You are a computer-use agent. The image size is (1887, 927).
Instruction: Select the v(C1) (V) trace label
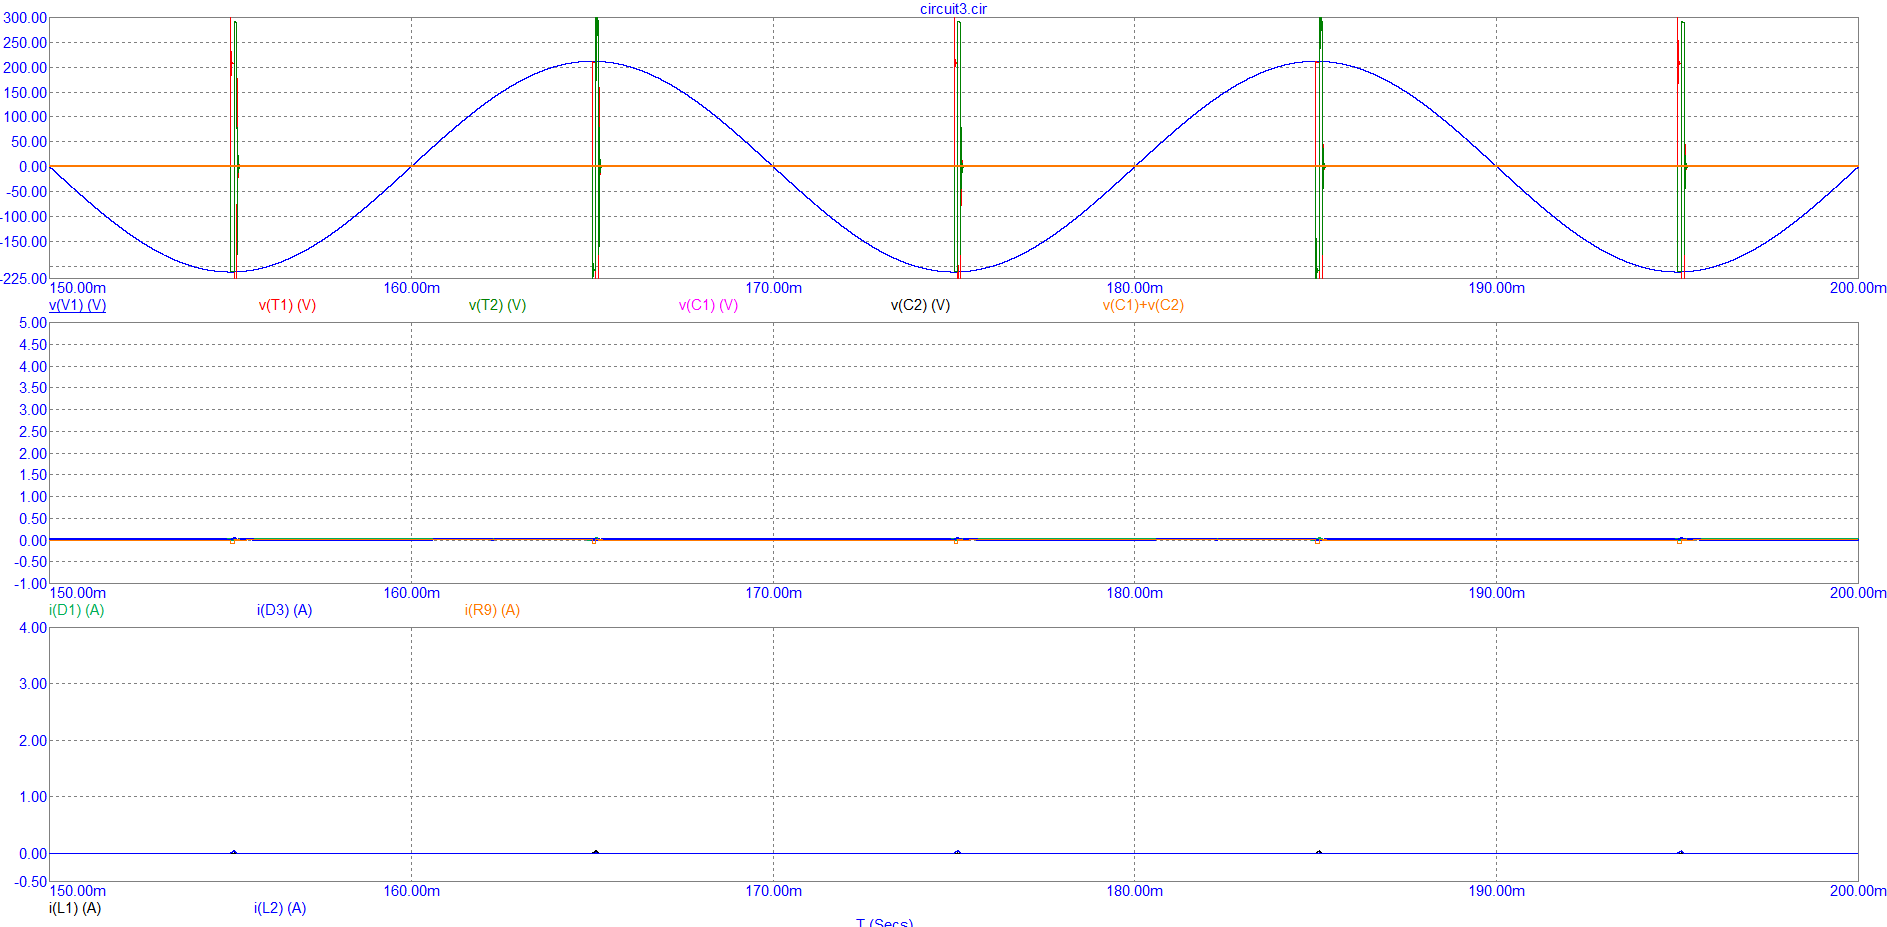pyautogui.click(x=708, y=305)
